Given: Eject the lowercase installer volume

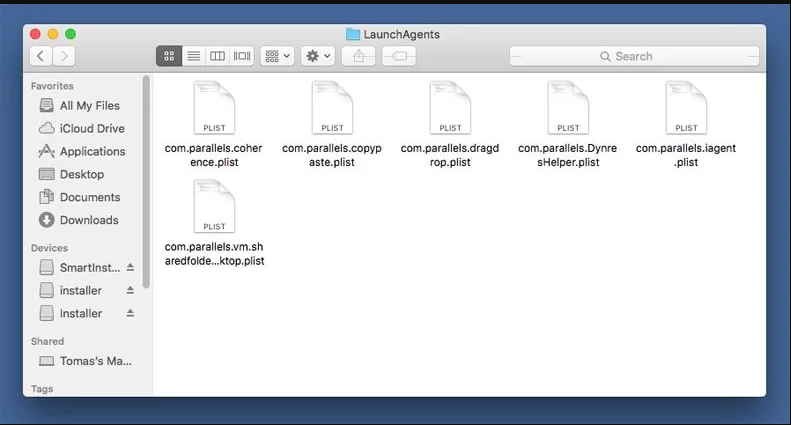Looking at the screenshot, I should point(130,290).
